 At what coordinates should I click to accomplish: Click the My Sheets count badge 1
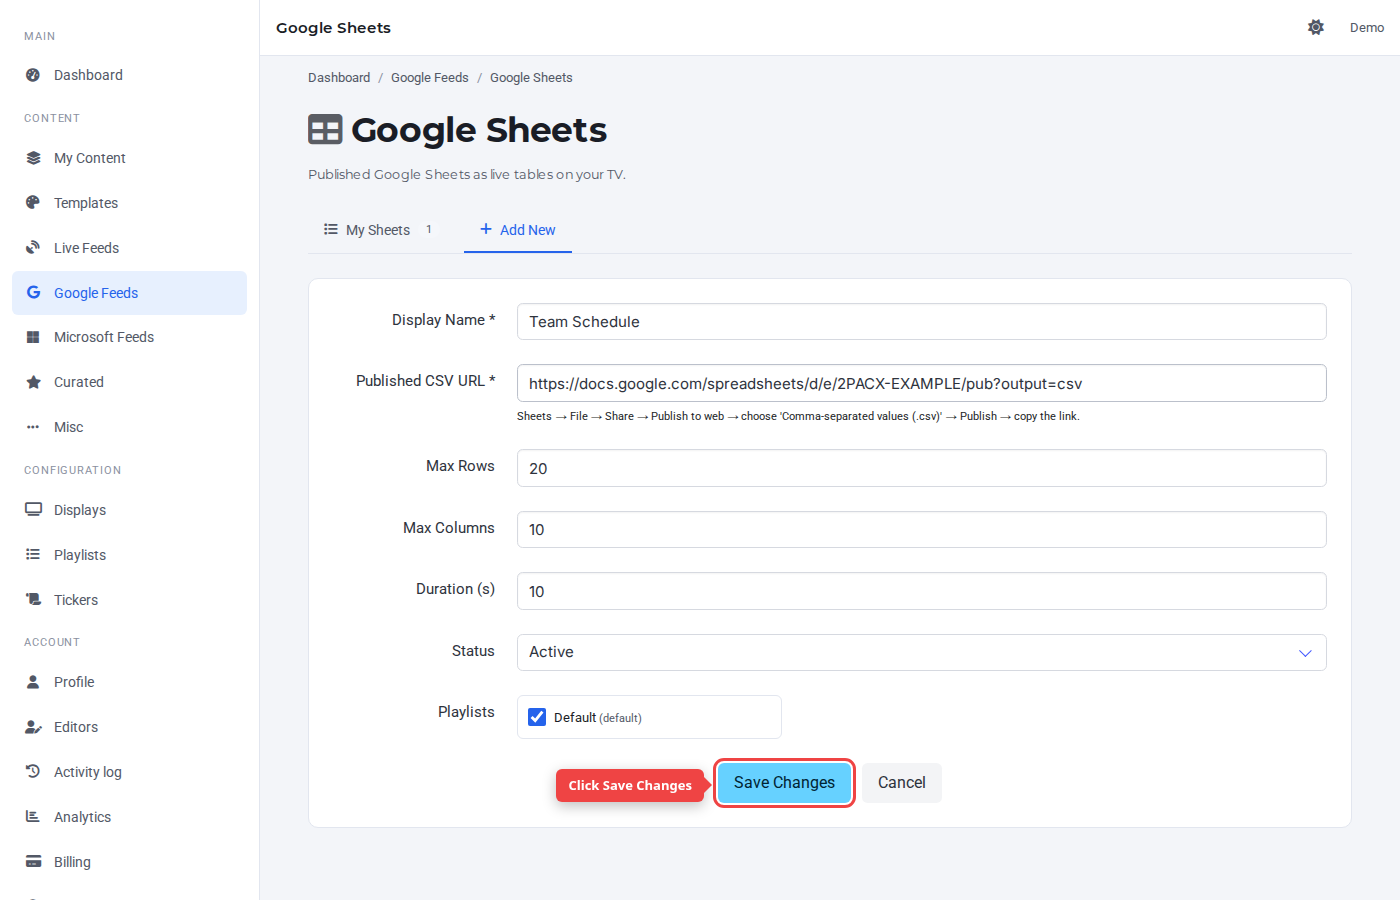(x=429, y=229)
